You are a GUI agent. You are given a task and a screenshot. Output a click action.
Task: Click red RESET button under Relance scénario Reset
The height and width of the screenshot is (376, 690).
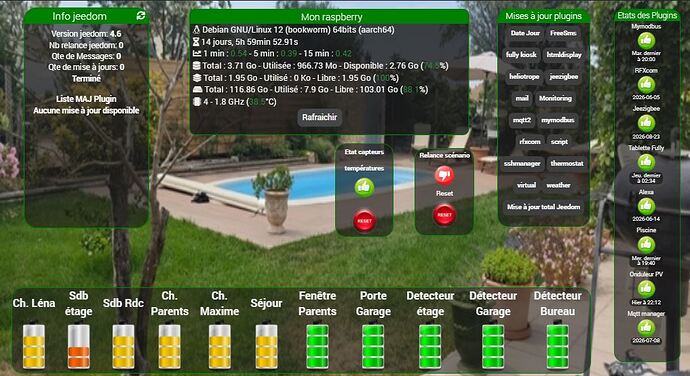pyautogui.click(x=444, y=215)
